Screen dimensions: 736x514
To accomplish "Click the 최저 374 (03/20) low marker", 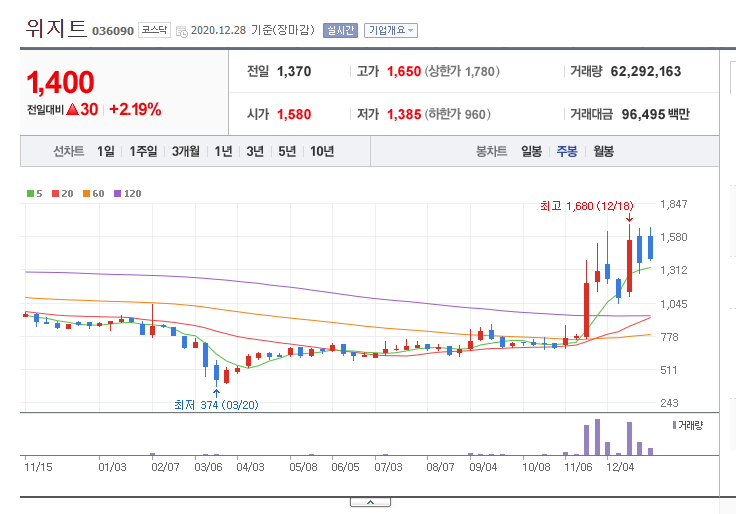I will (216, 405).
